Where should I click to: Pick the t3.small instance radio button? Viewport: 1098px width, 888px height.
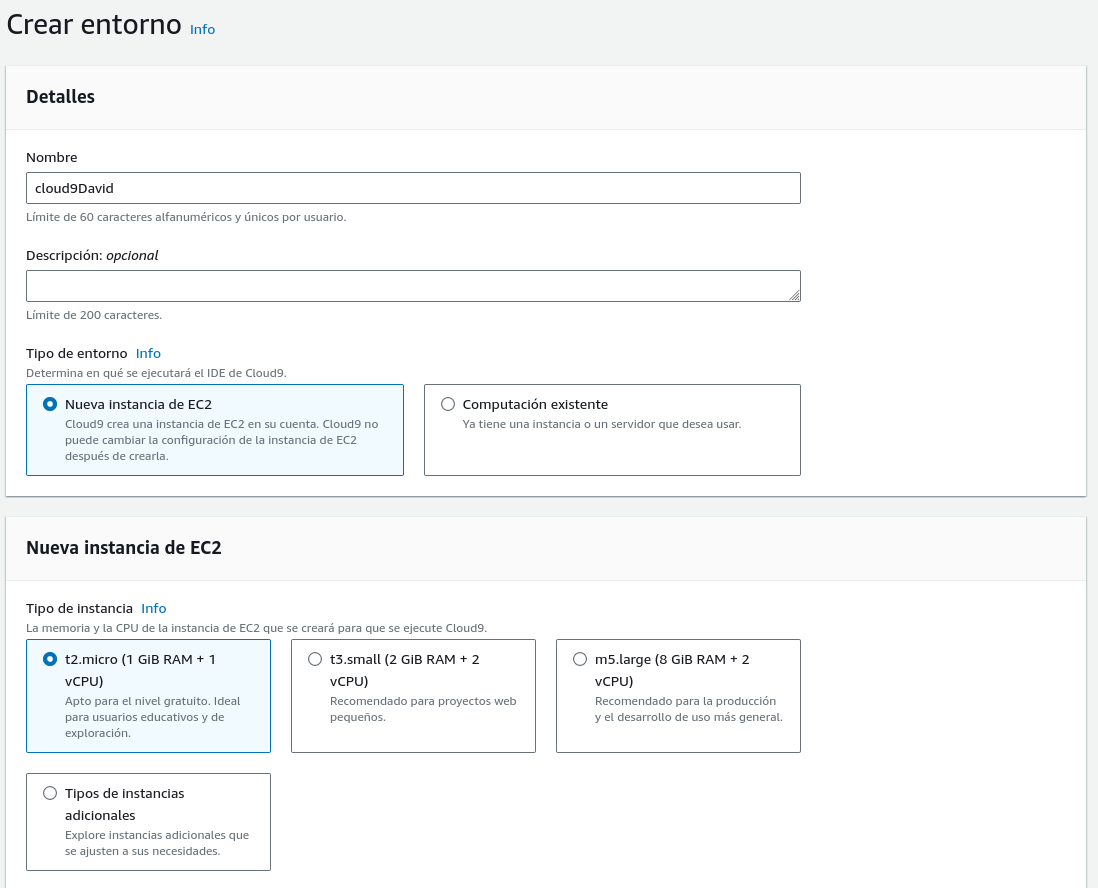pyautogui.click(x=315, y=659)
